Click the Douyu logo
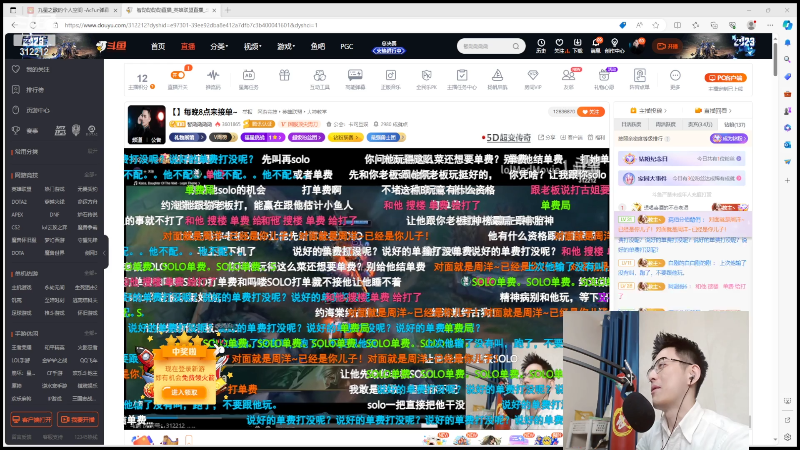 pos(111,46)
